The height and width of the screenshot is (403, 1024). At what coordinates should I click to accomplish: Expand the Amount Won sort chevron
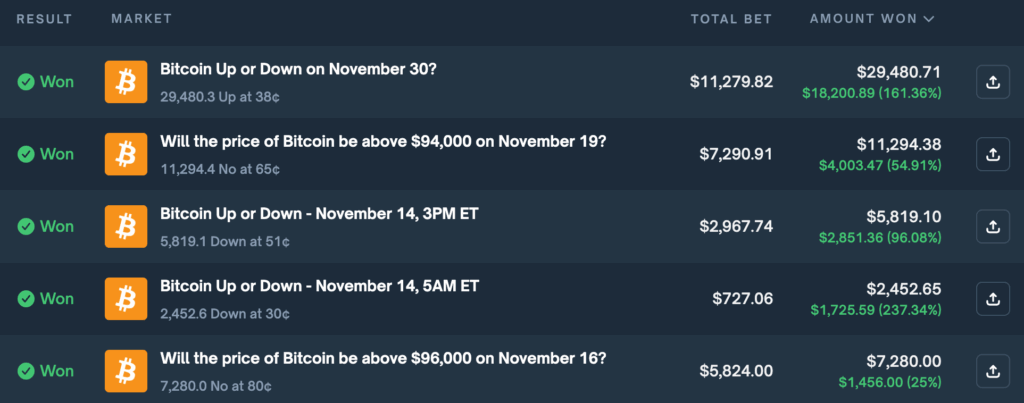tap(929, 19)
